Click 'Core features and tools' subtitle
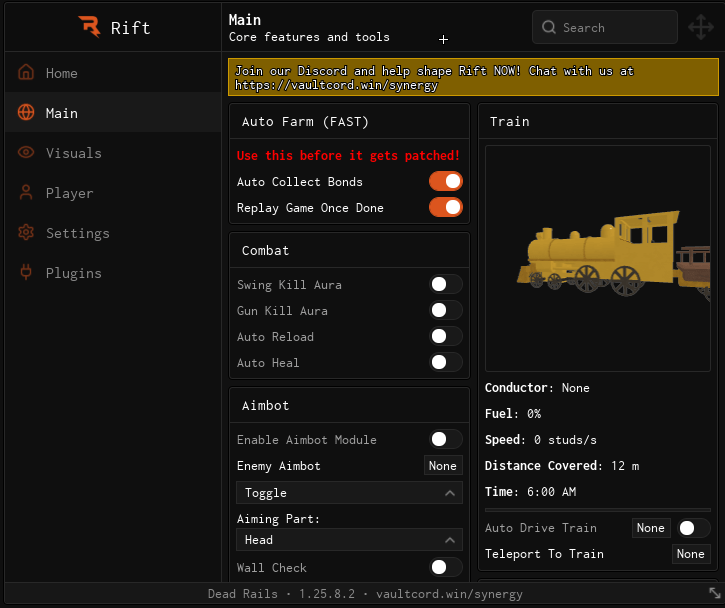The image size is (725, 608). tap(309, 37)
